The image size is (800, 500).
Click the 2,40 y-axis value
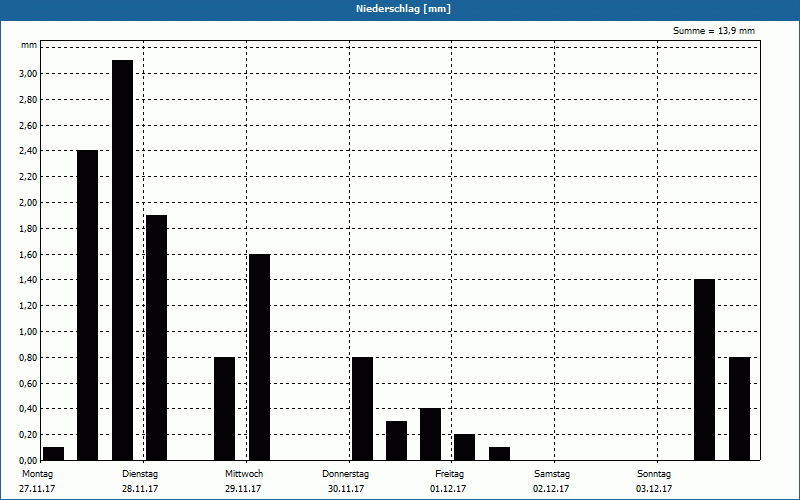28,151
